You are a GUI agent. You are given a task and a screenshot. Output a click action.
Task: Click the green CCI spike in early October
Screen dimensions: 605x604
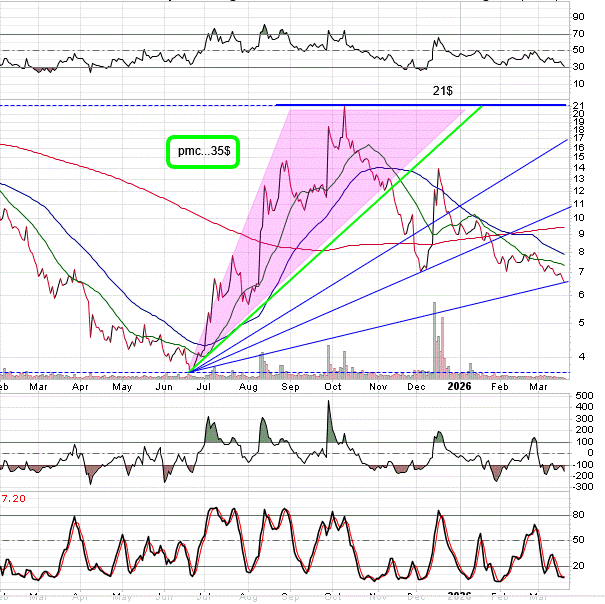click(x=331, y=425)
